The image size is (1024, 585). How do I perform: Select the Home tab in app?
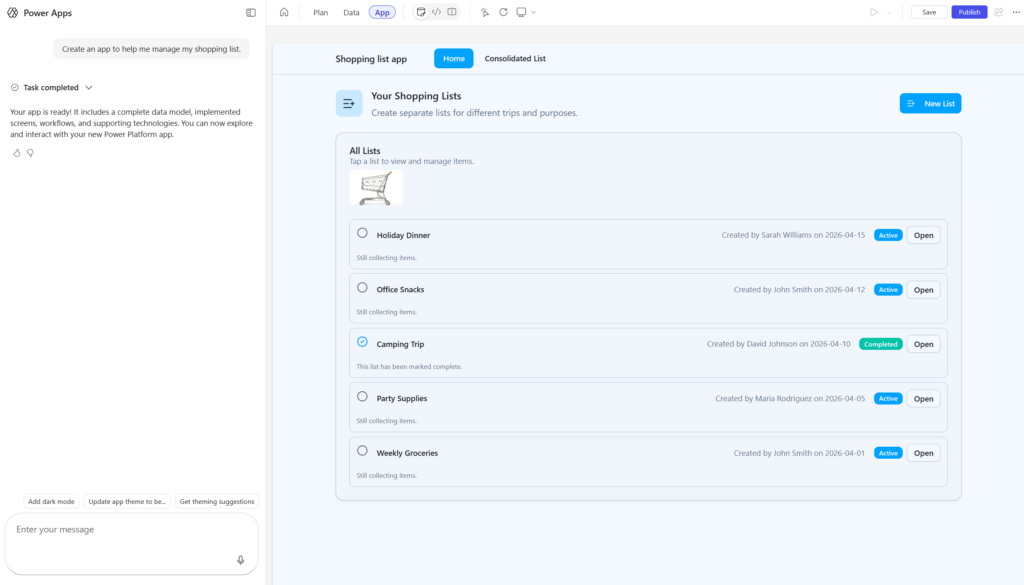pyautogui.click(x=454, y=58)
